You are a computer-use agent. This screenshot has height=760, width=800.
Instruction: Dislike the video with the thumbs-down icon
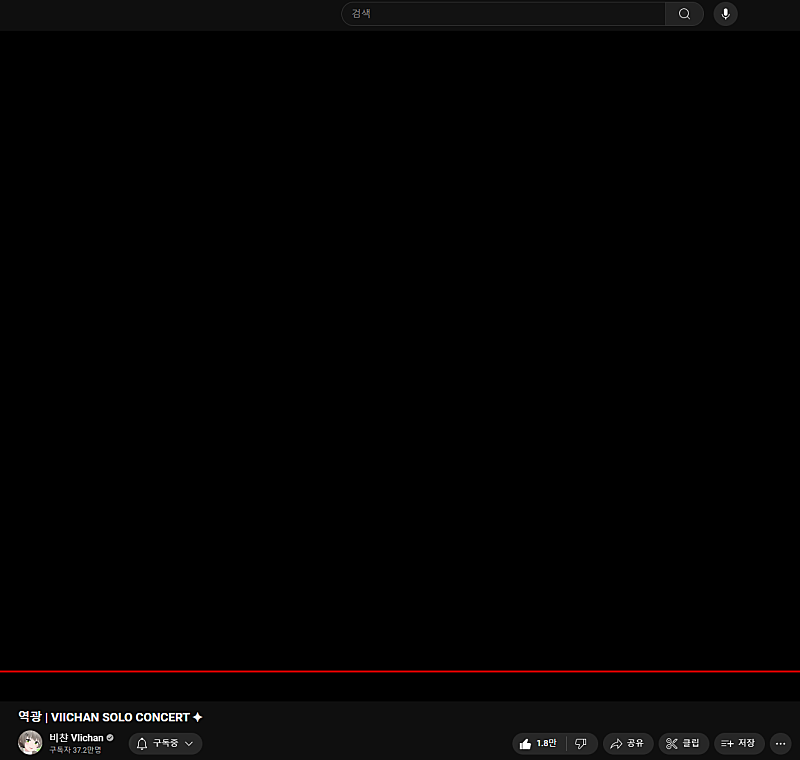581,744
